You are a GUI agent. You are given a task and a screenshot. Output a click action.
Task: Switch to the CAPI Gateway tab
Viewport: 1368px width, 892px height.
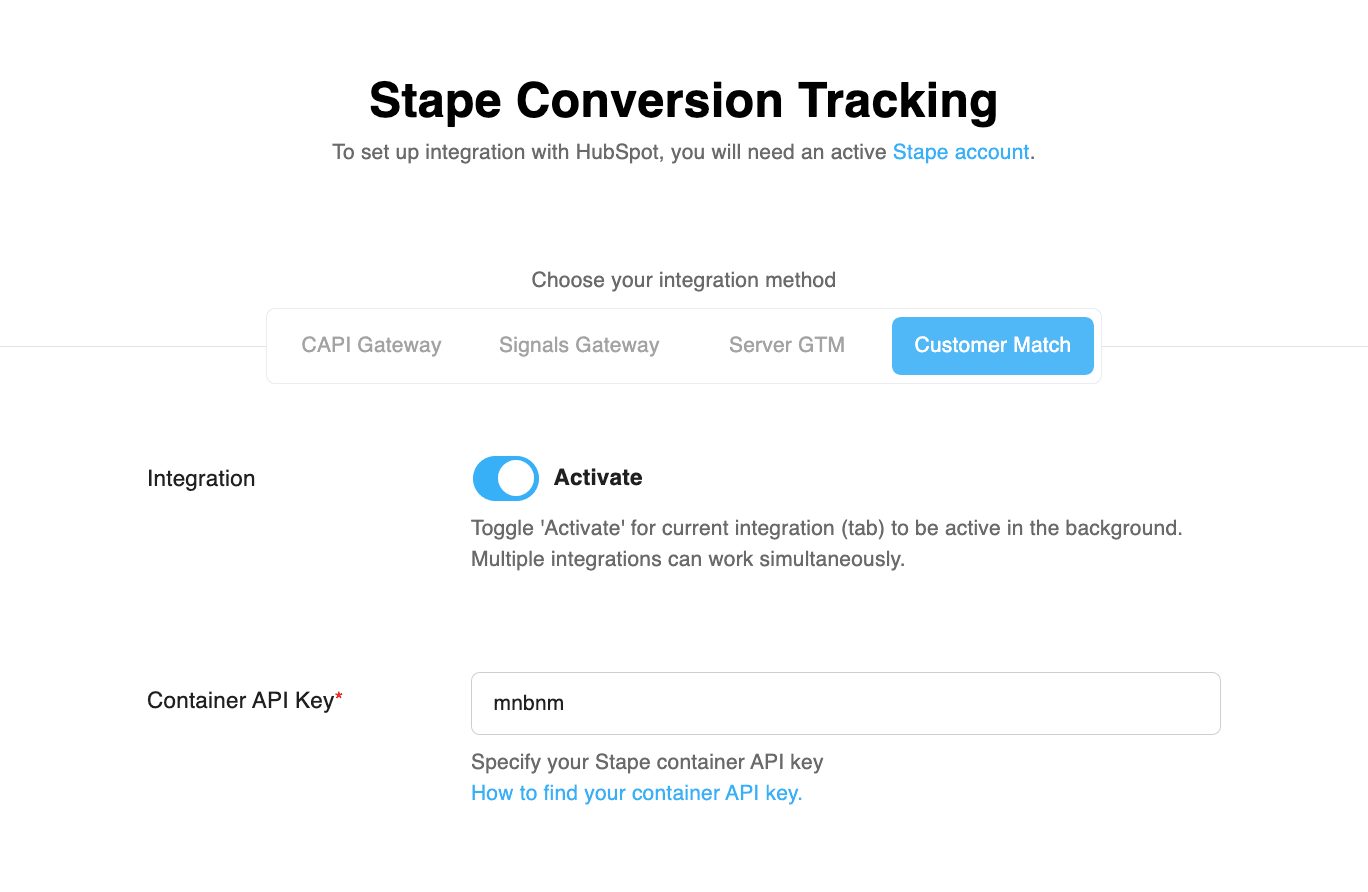[371, 345]
